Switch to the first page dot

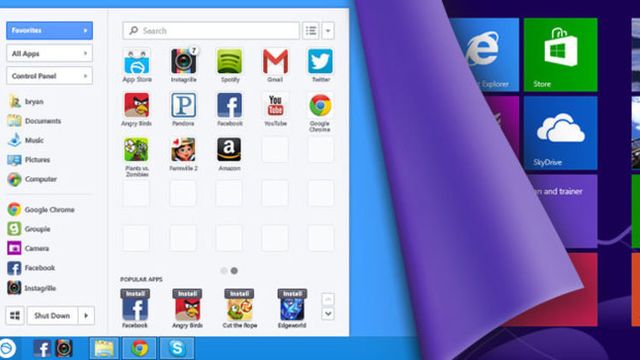(224, 271)
